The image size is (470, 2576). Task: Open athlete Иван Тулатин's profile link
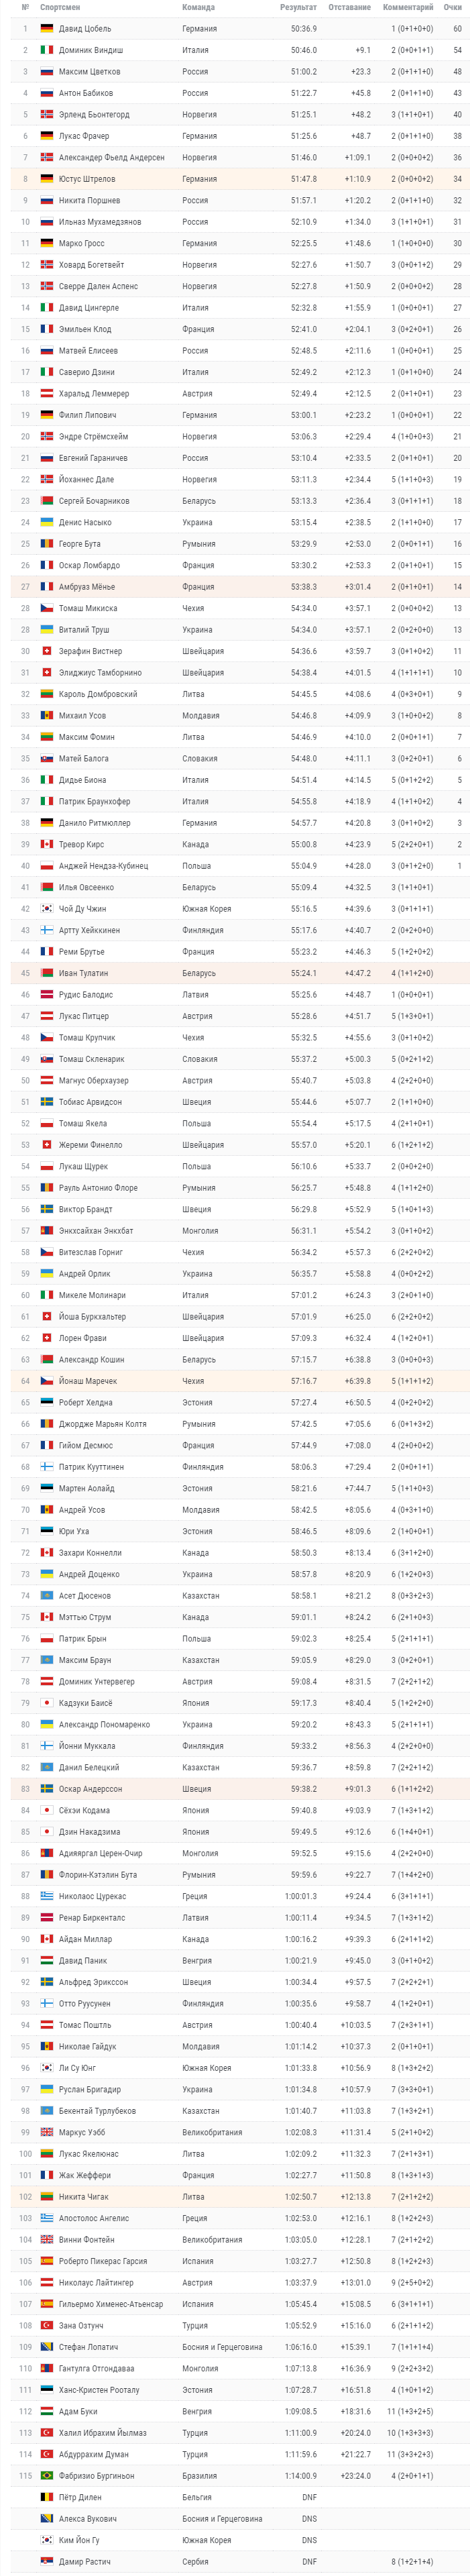(83, 973)
